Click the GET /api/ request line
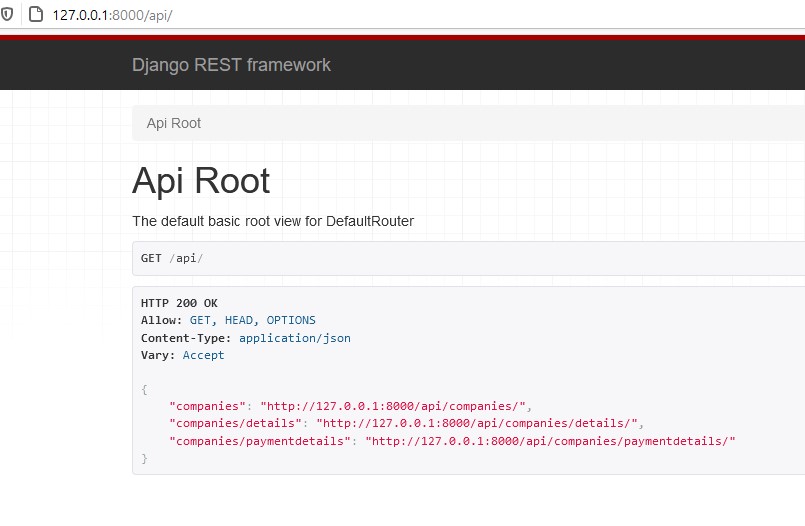 pos(172,258)
